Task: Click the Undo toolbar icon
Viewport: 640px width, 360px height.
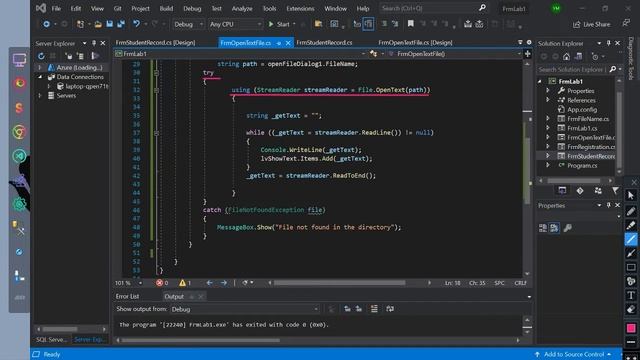Action: coord(136,24)
